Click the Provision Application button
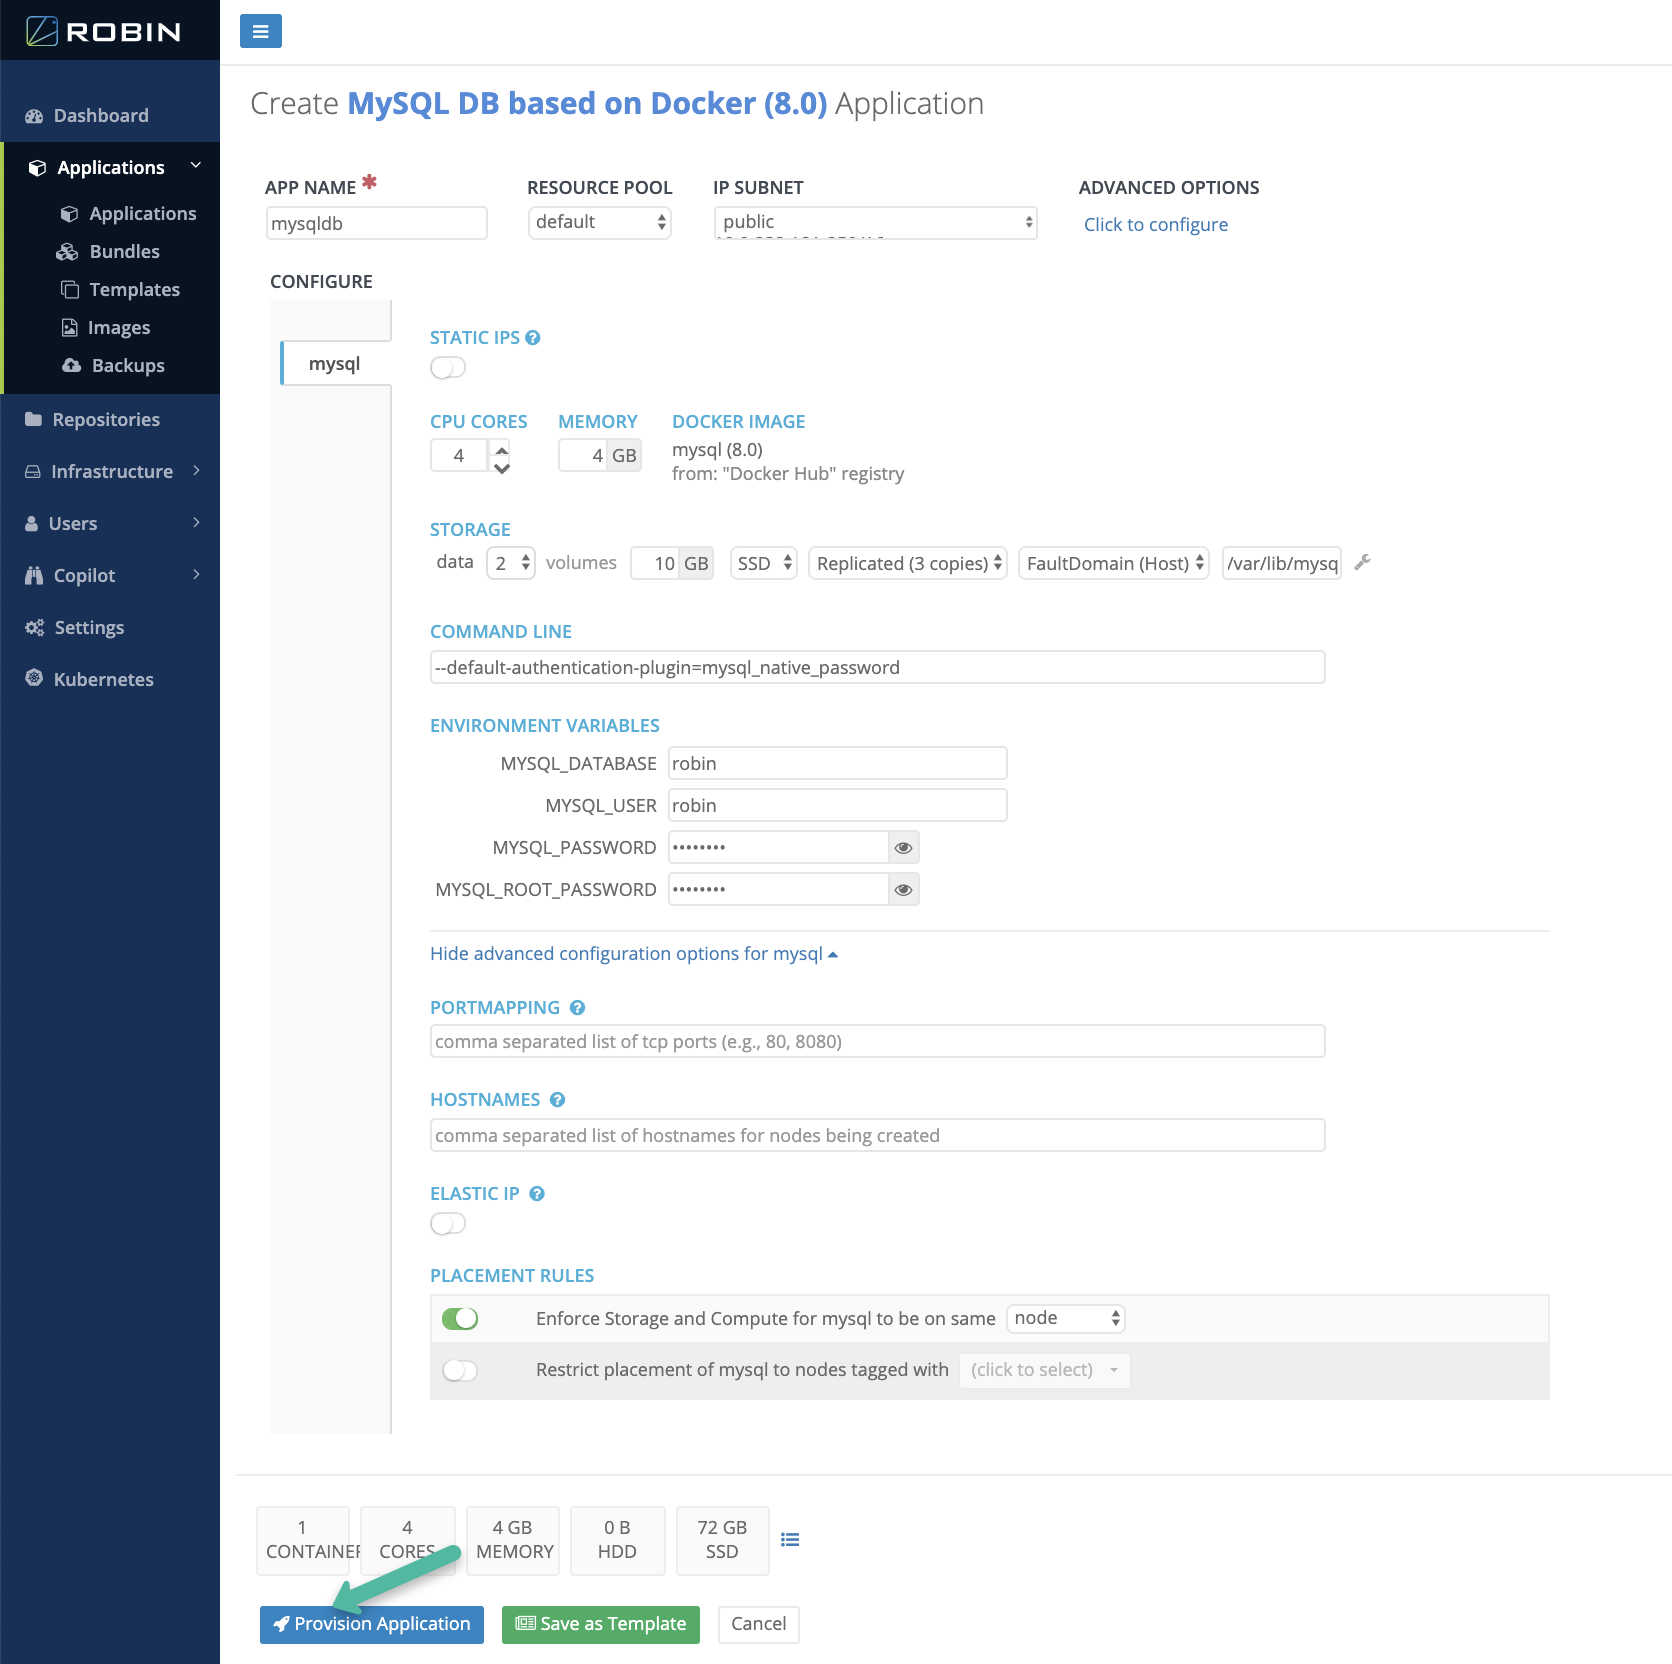The image size is (1672, 1664). pos(372,1624)
